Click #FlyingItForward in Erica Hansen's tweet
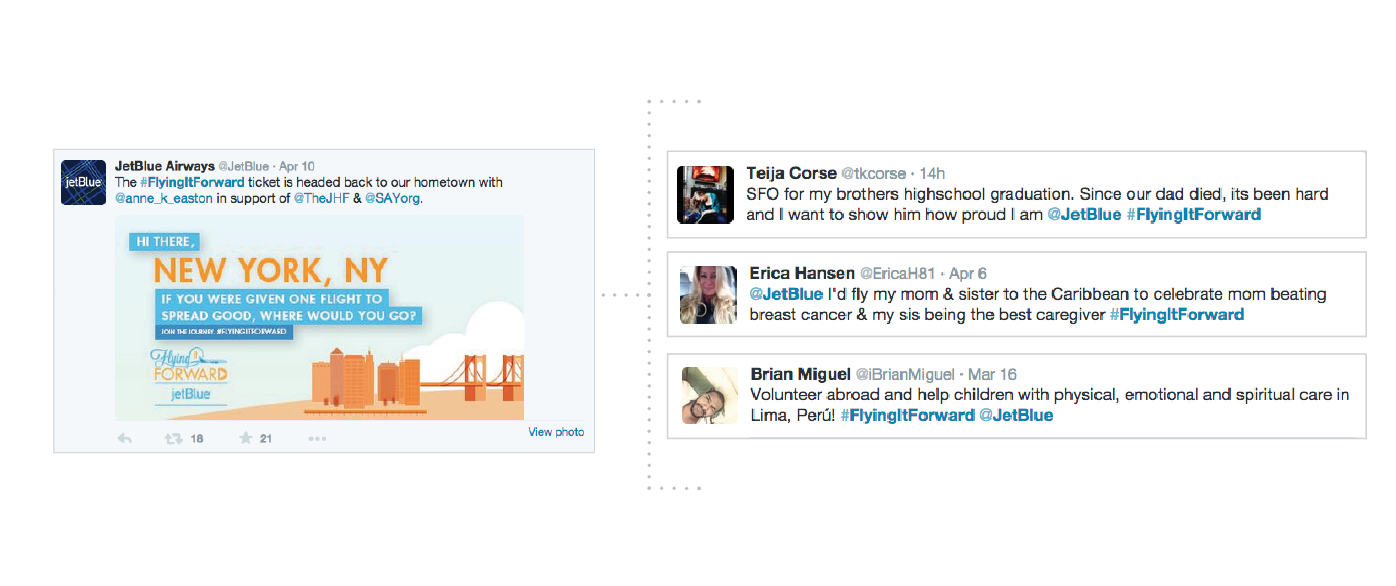The image size is (1396, 586). pos(1177,314)
